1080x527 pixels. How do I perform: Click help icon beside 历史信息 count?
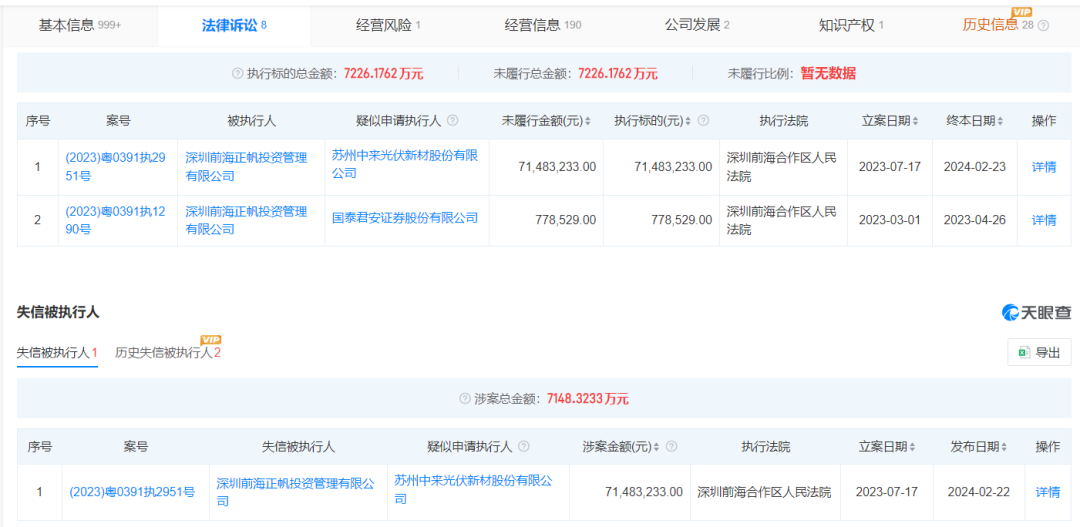pyautogui.click(x=1043, y=26)
